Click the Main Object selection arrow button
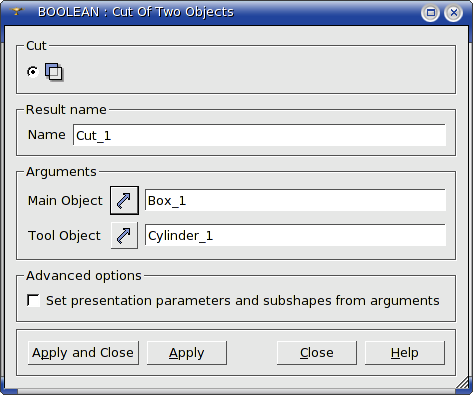 click(x=124, y=200)
